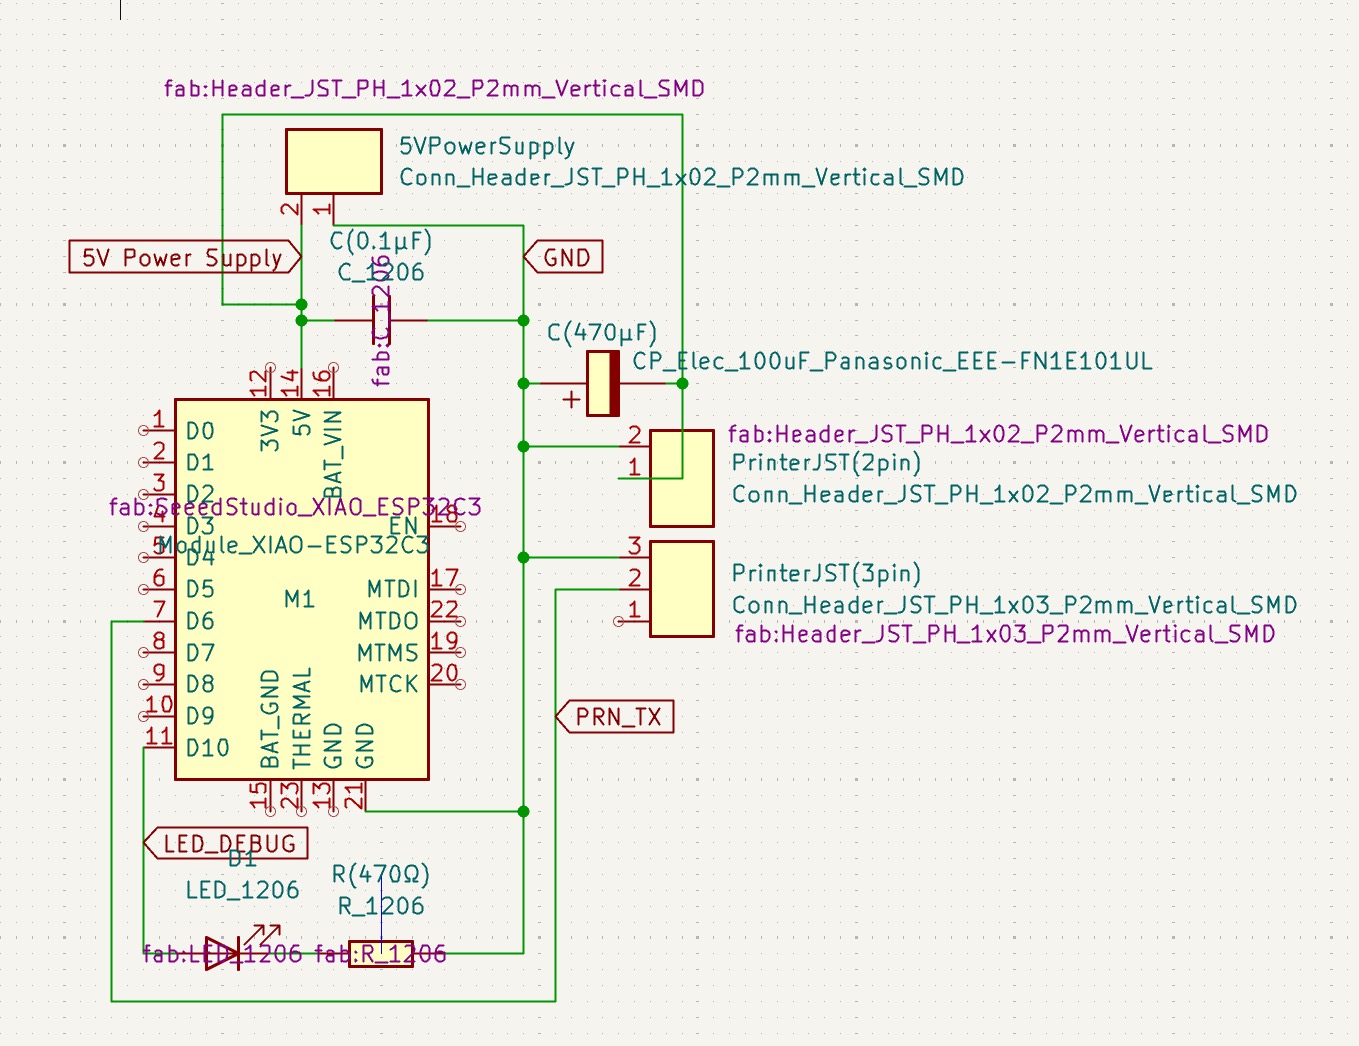Image resolution: width=1359 pixels, height=1046 pixels.
Task: Select the LED diode symbol
Action: tap(223, 953)
